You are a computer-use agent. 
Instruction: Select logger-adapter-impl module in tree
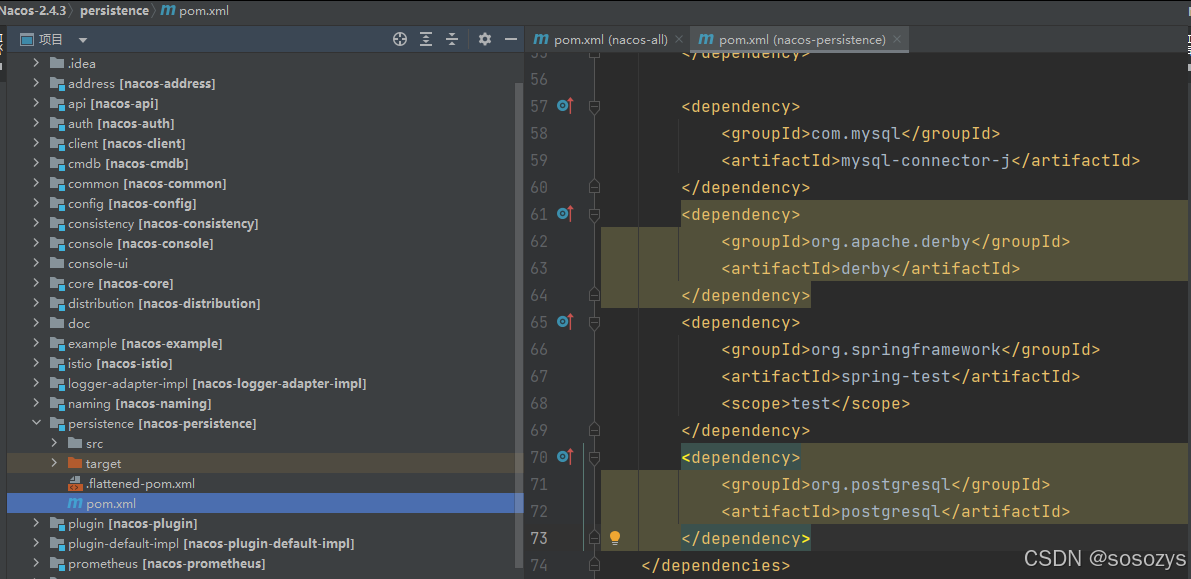click(216, 384)
